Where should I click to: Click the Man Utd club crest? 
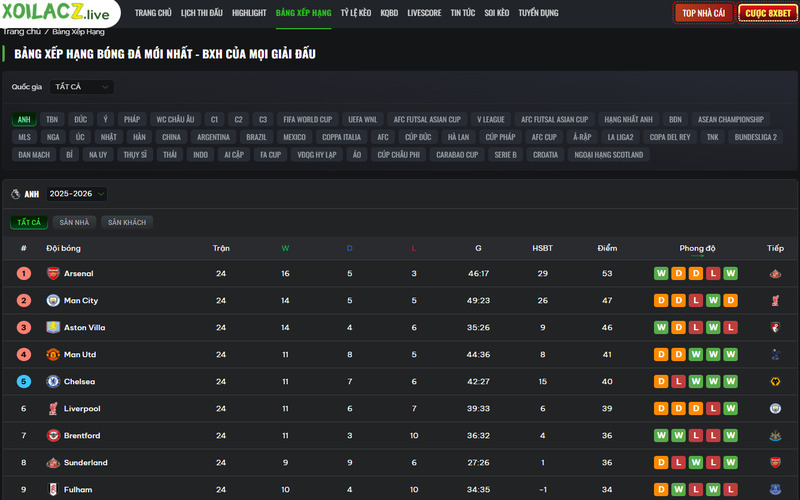click(53, 354)
